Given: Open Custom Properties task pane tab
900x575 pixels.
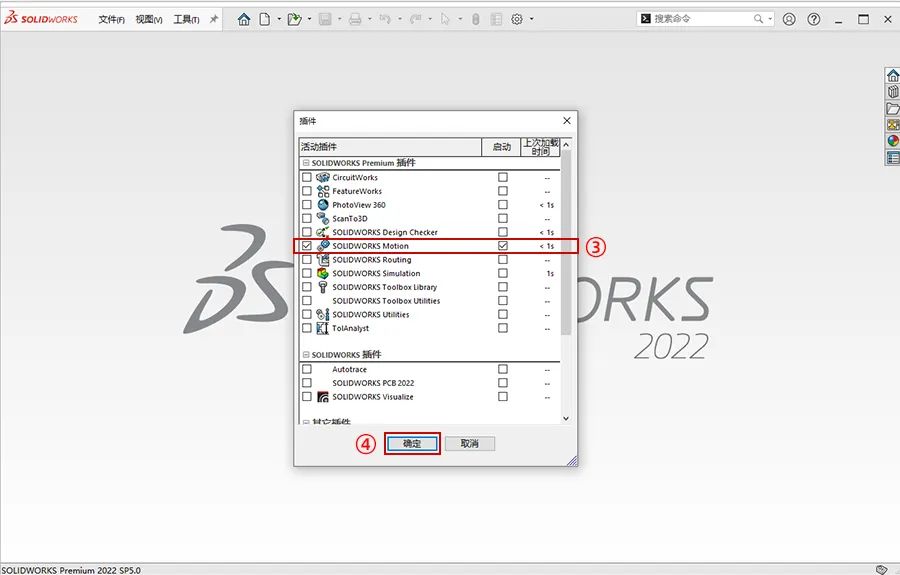Looking at the screenshot, I should pos(893,157).
